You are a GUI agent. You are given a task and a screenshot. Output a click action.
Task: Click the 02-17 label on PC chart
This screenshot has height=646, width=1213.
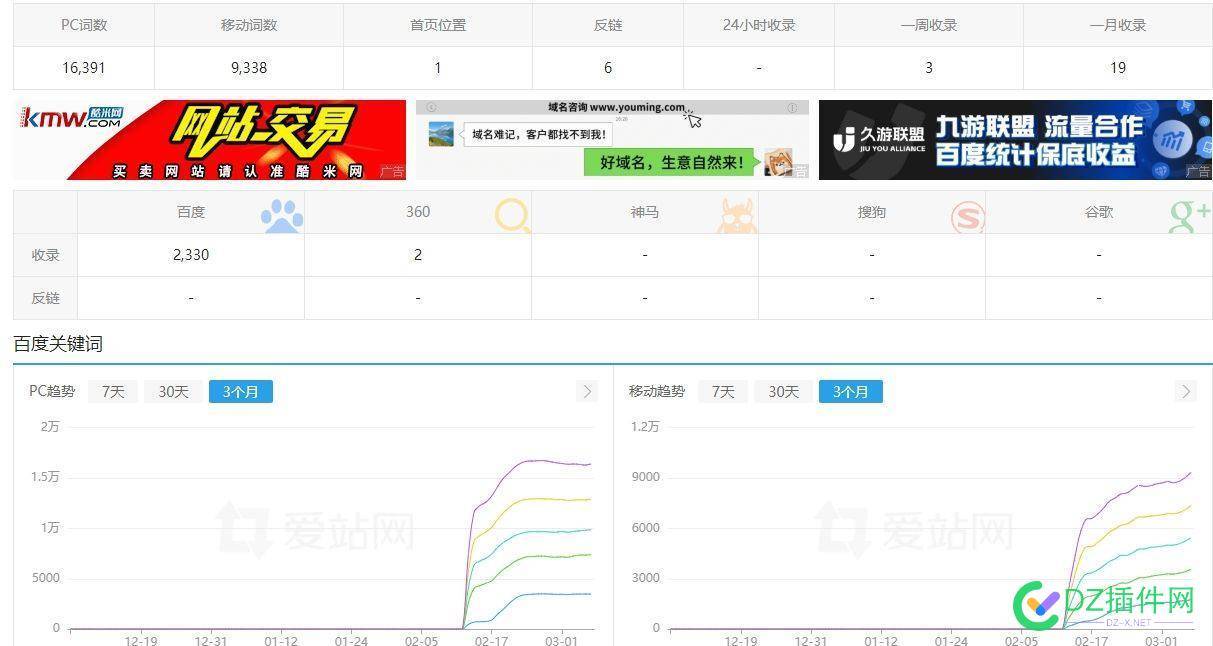click(491, 641)
